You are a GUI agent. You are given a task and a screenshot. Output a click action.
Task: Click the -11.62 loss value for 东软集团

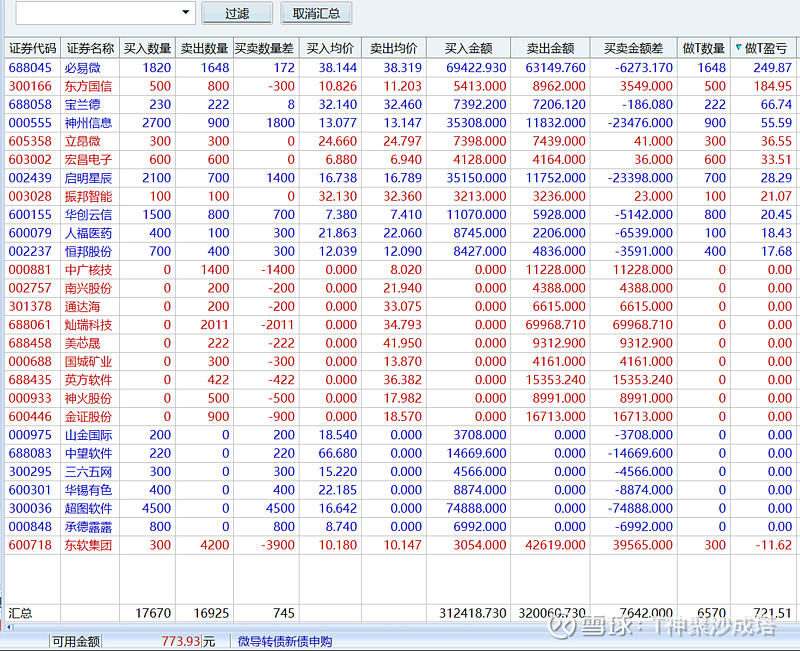coord(773,545)
